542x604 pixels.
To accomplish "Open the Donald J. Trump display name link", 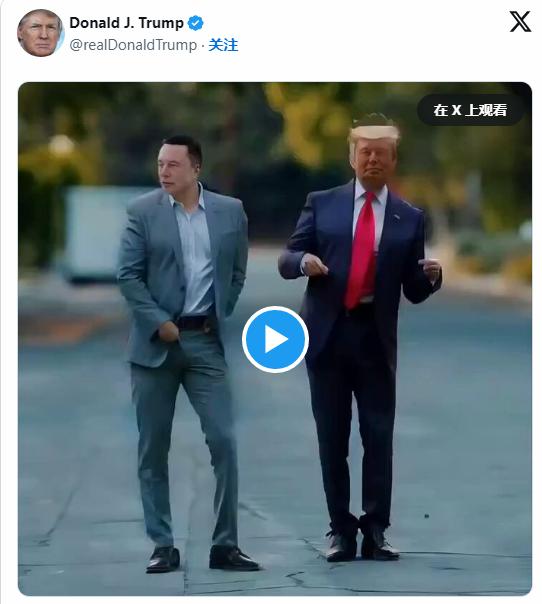I will point(126,23).
